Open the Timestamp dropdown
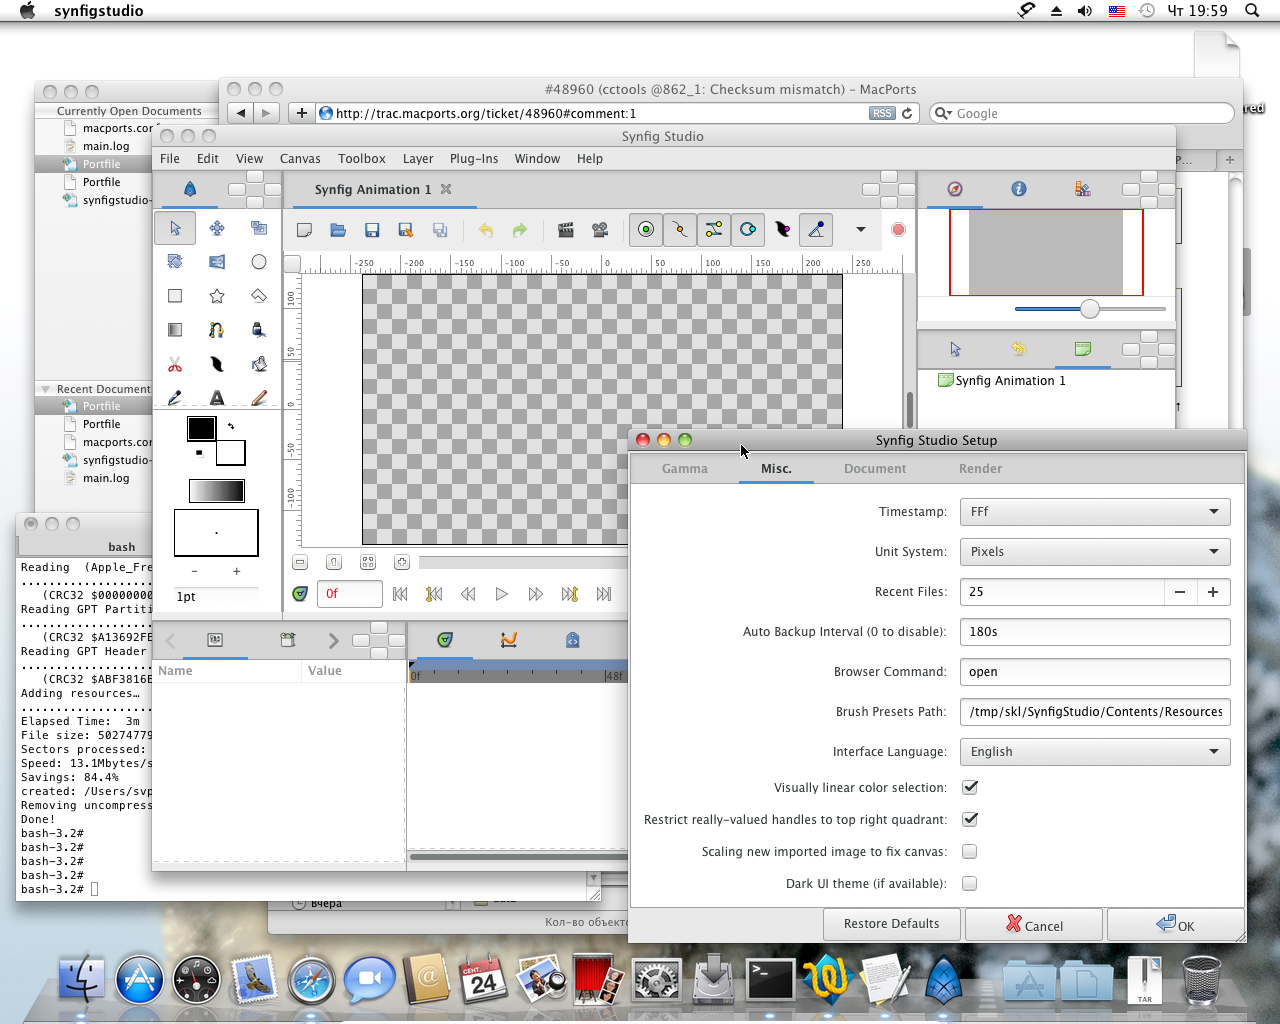 [1095, 512]
